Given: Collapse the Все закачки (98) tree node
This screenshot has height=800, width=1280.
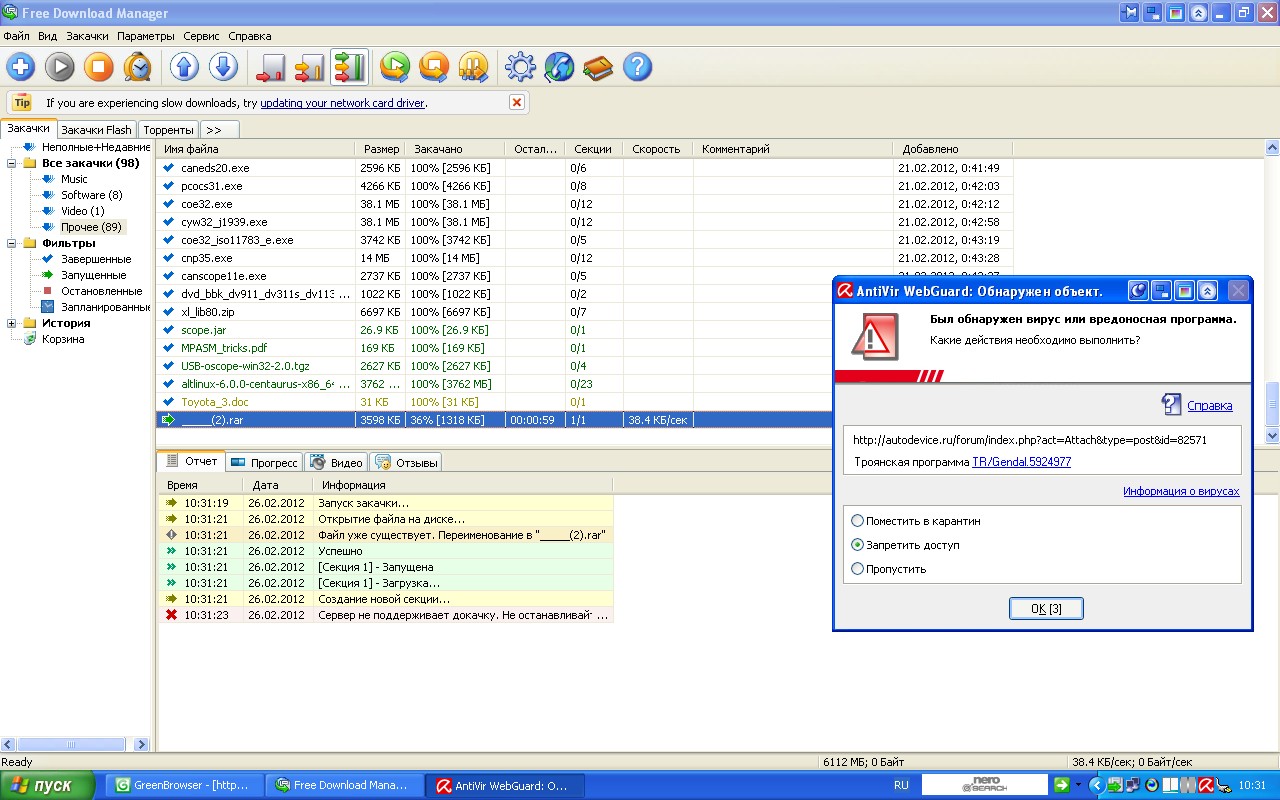Looking at the screenshot, I should point(12,163).
